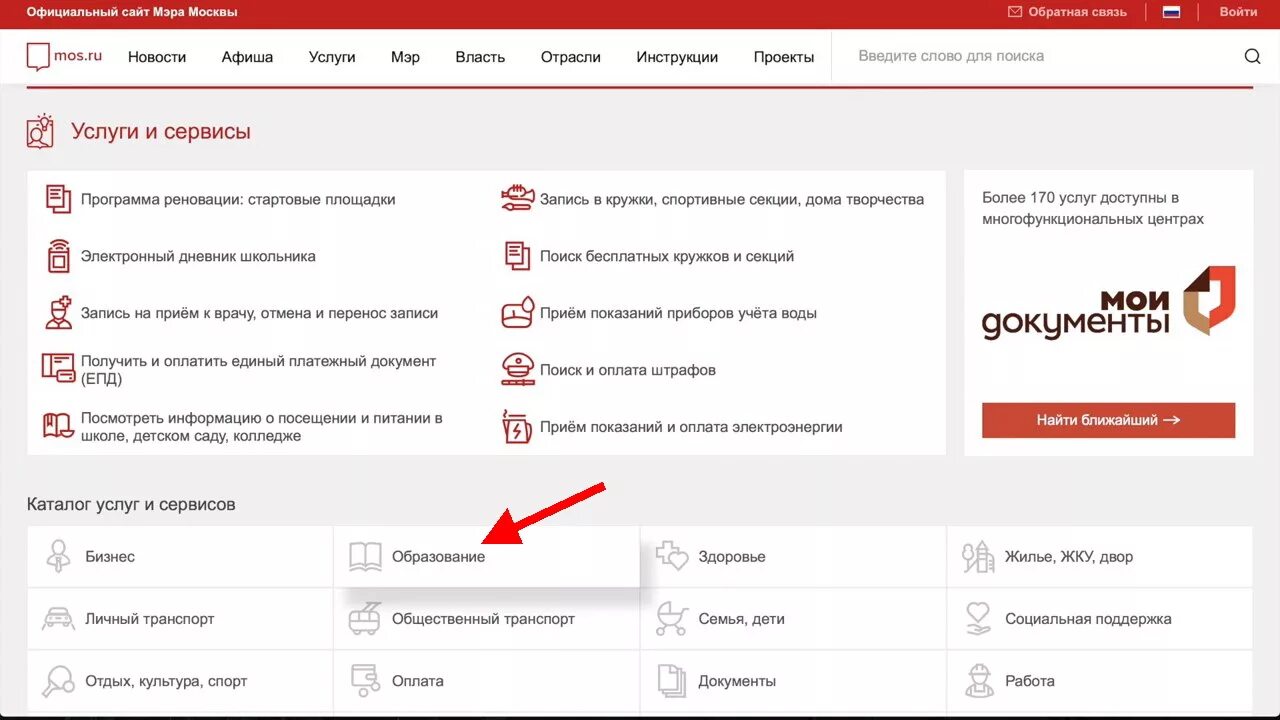Click the Найти ближайший button
The image size is (1280, 720).
click(x=1108, y=420)
